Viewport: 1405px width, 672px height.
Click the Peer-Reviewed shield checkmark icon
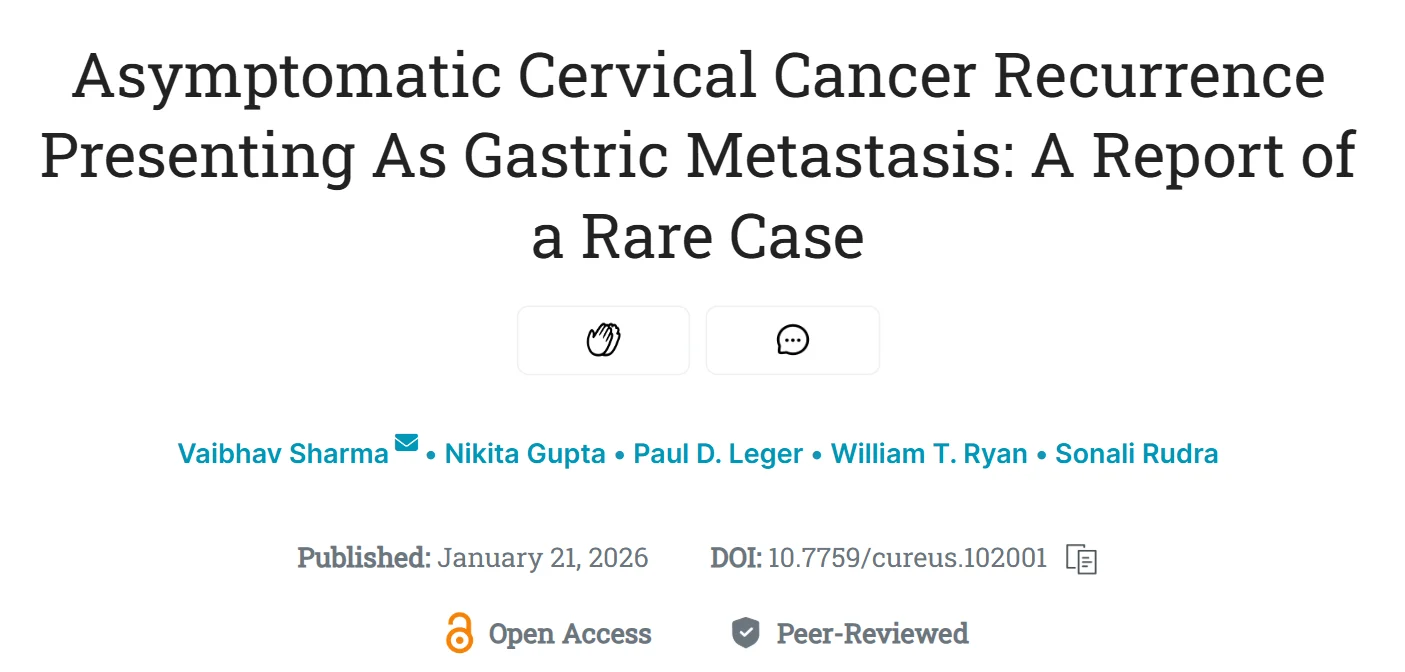[744, 632]
